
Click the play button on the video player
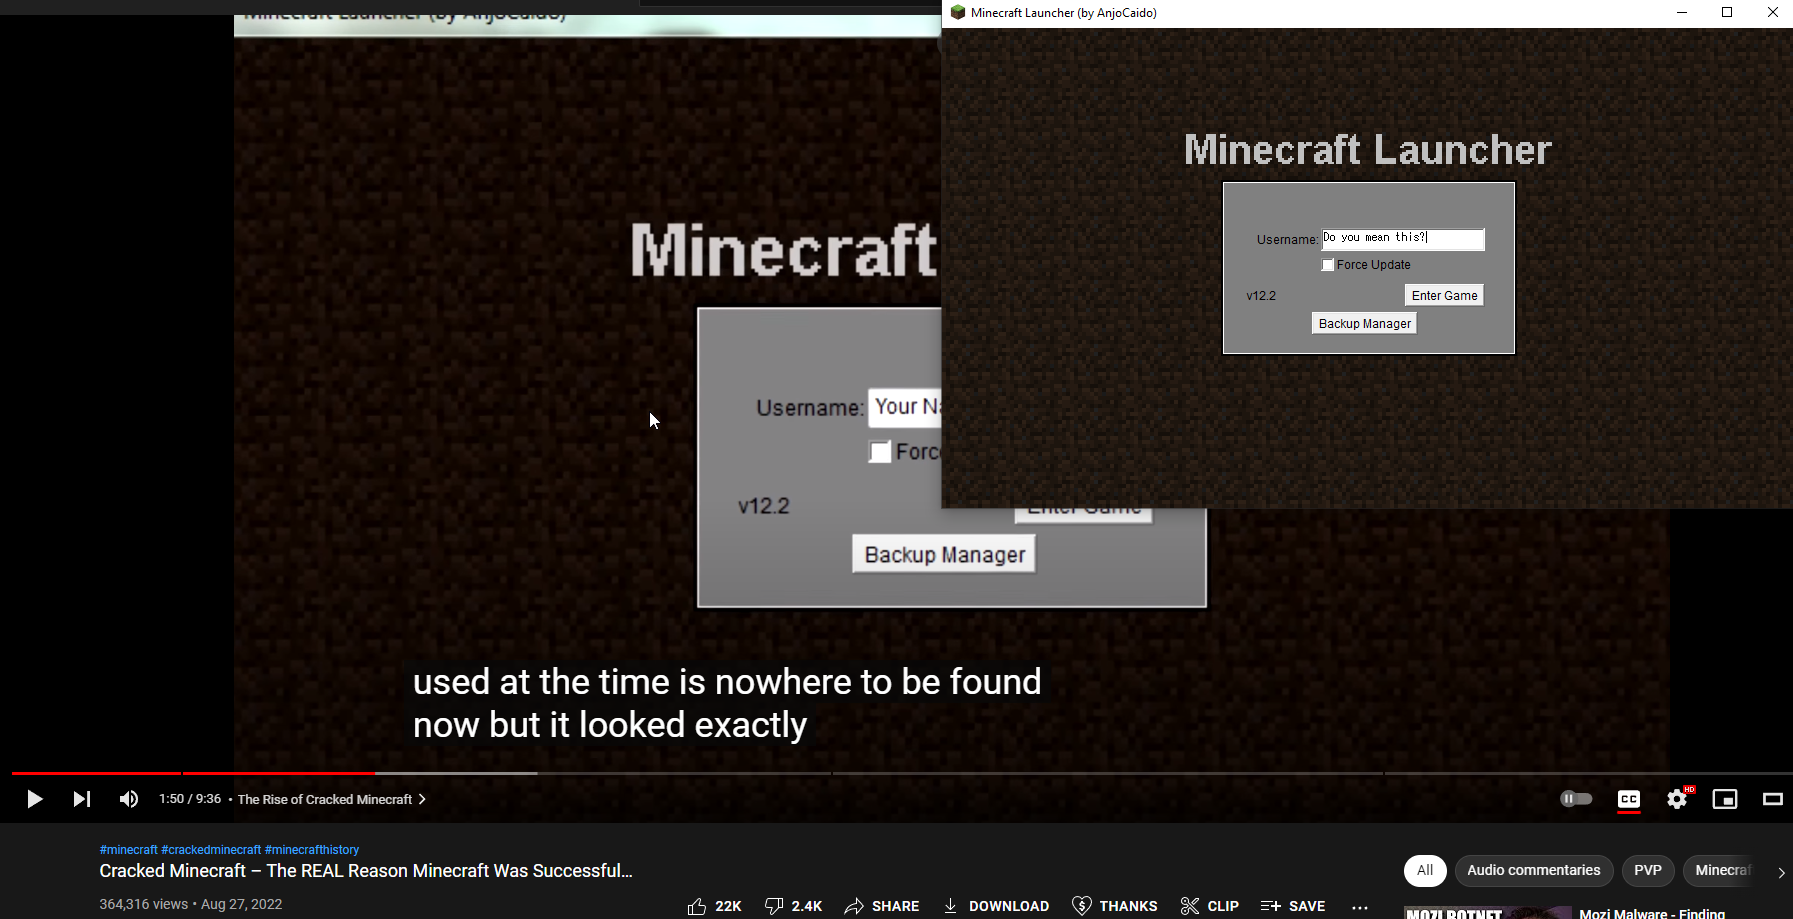34,799
